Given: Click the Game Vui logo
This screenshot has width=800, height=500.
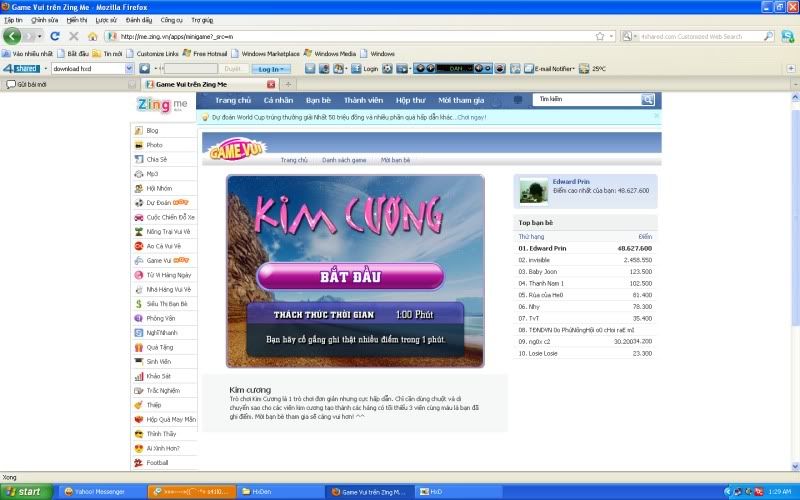Looking at the screenshot, I should coord(237,149).
